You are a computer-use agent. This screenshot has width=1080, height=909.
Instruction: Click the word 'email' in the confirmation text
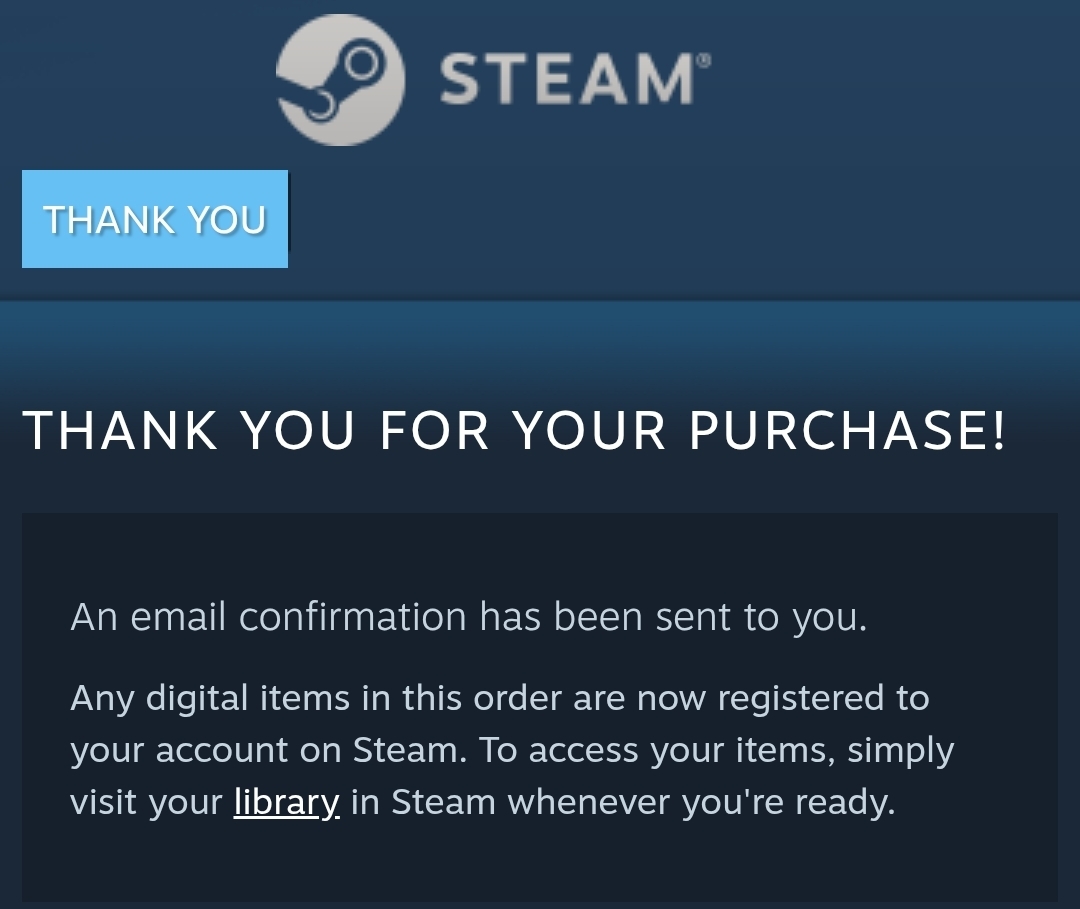(x=178, y=616)
